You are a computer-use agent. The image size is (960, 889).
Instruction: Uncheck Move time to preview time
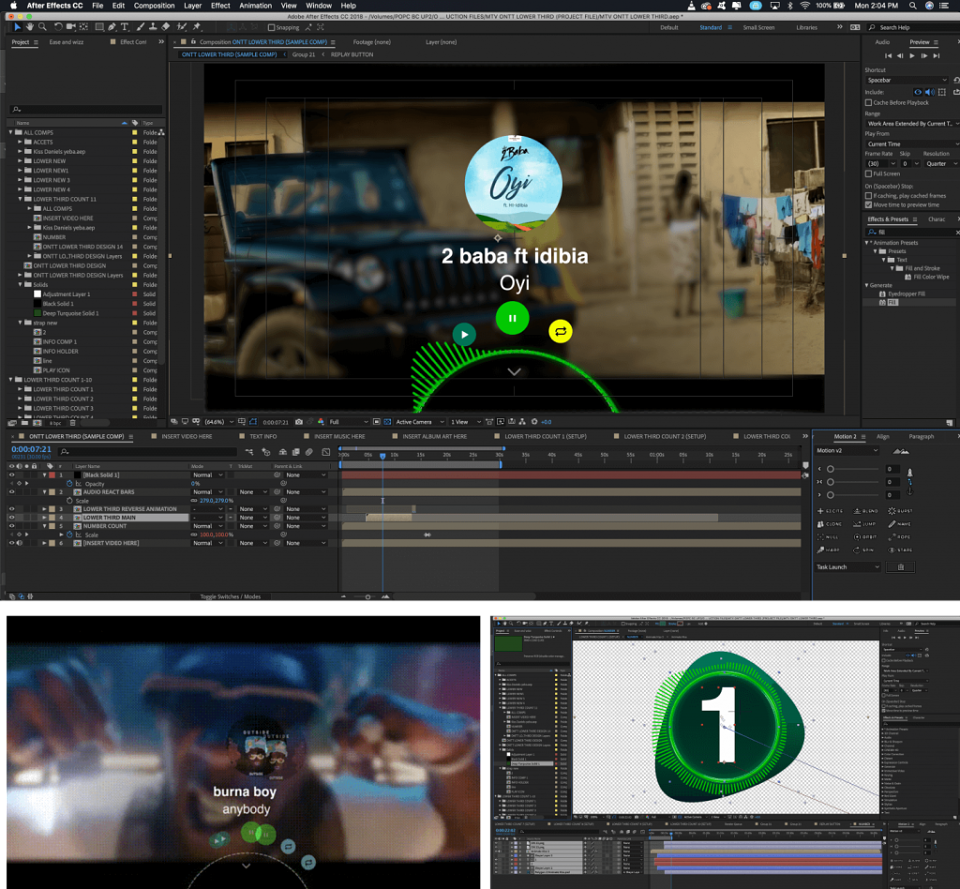click(x=868, y=205)
